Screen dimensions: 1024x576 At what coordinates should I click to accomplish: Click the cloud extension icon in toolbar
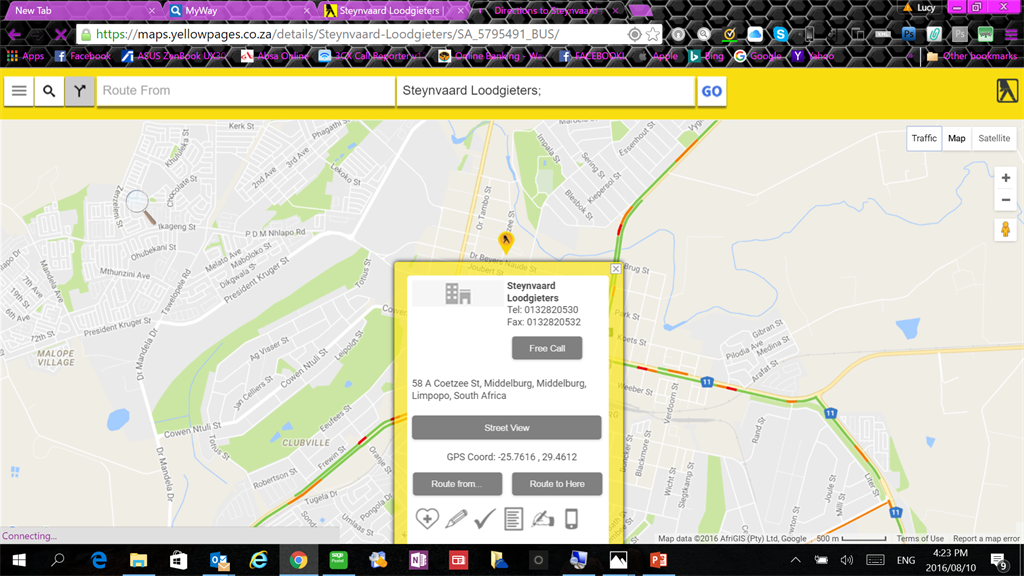[755, 34]
